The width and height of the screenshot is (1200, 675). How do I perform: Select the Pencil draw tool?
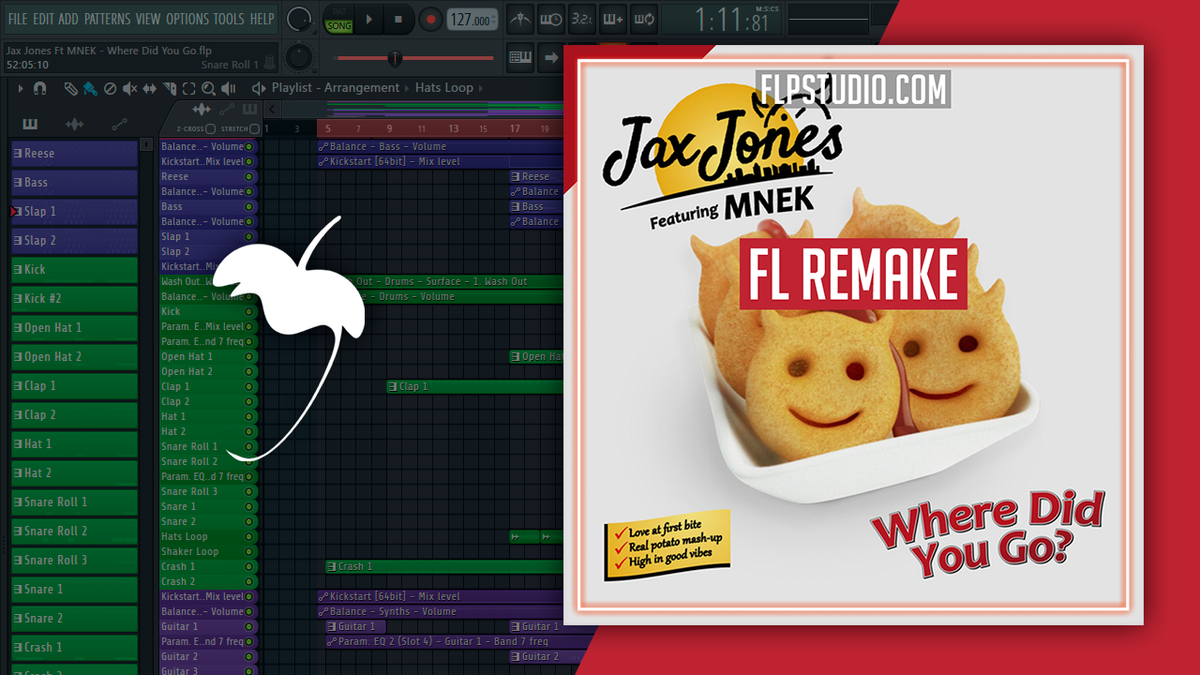point(70,89)
